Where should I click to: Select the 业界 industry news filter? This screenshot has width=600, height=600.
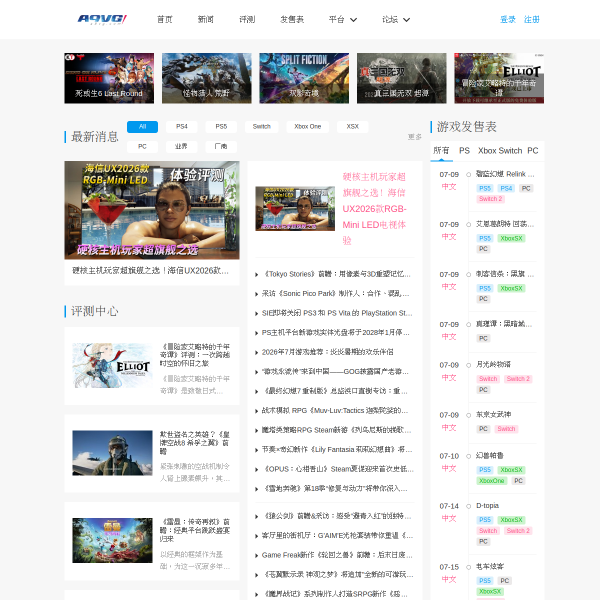(x=181, y=147)
